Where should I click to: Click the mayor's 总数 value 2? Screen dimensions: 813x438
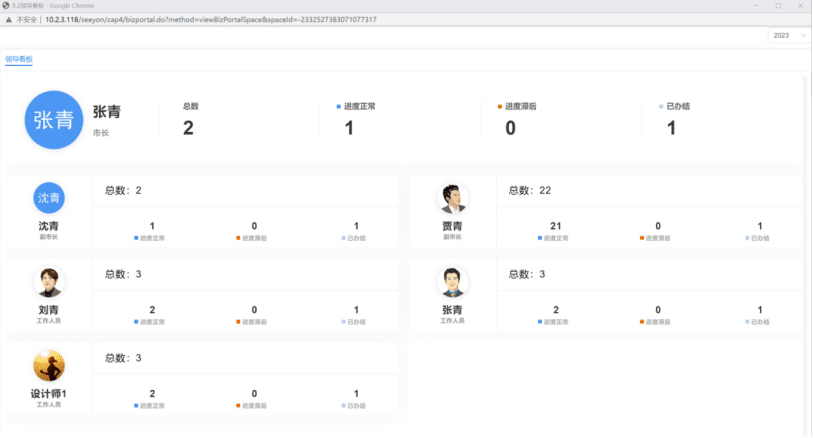coord(188,128)
